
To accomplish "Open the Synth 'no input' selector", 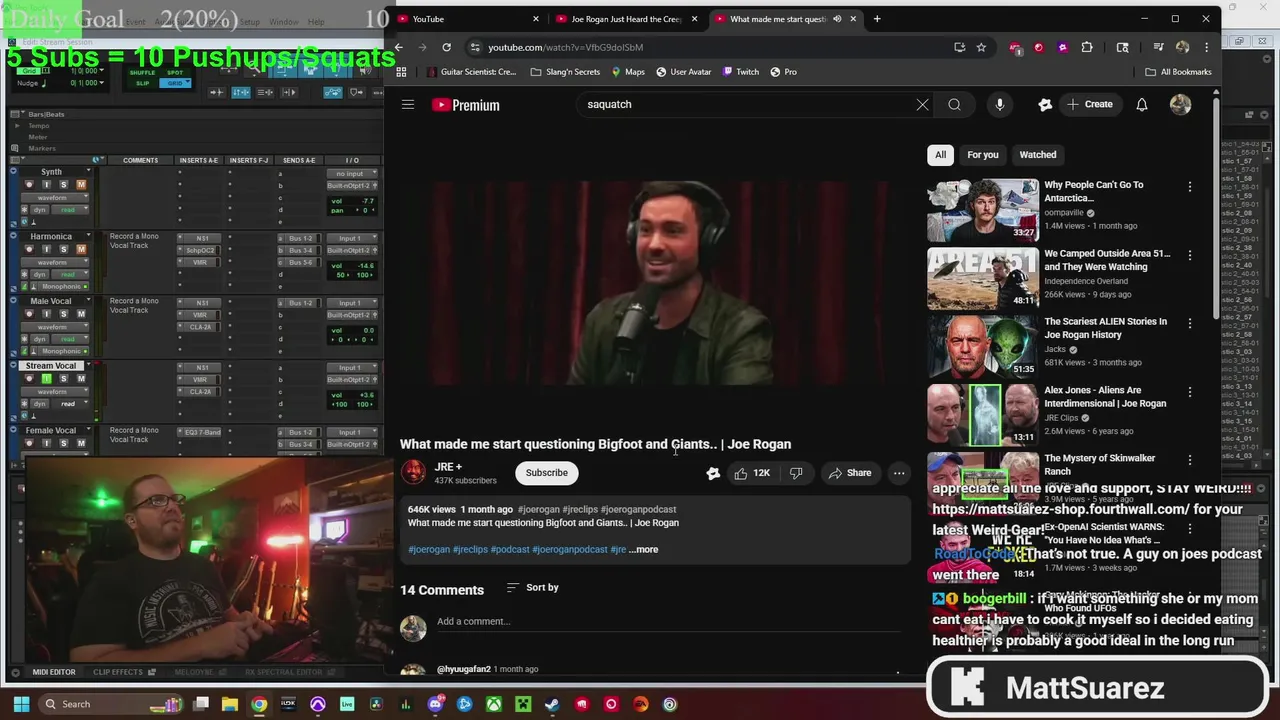I will click(353, 174).
